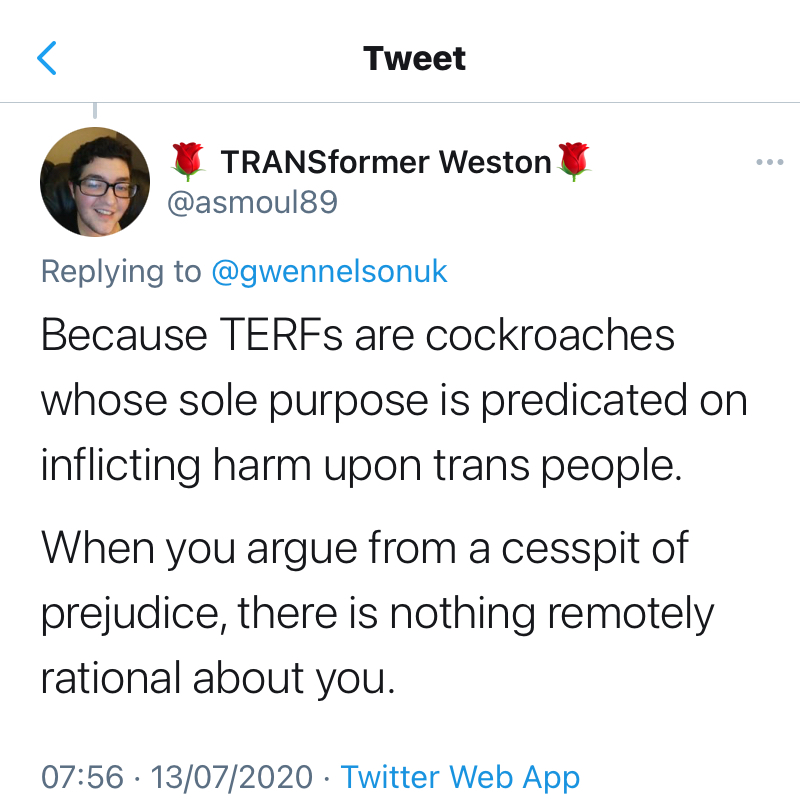Screen dimensions: 800x806
Task: Open the author's profile photo
Action: click(95, 182)
